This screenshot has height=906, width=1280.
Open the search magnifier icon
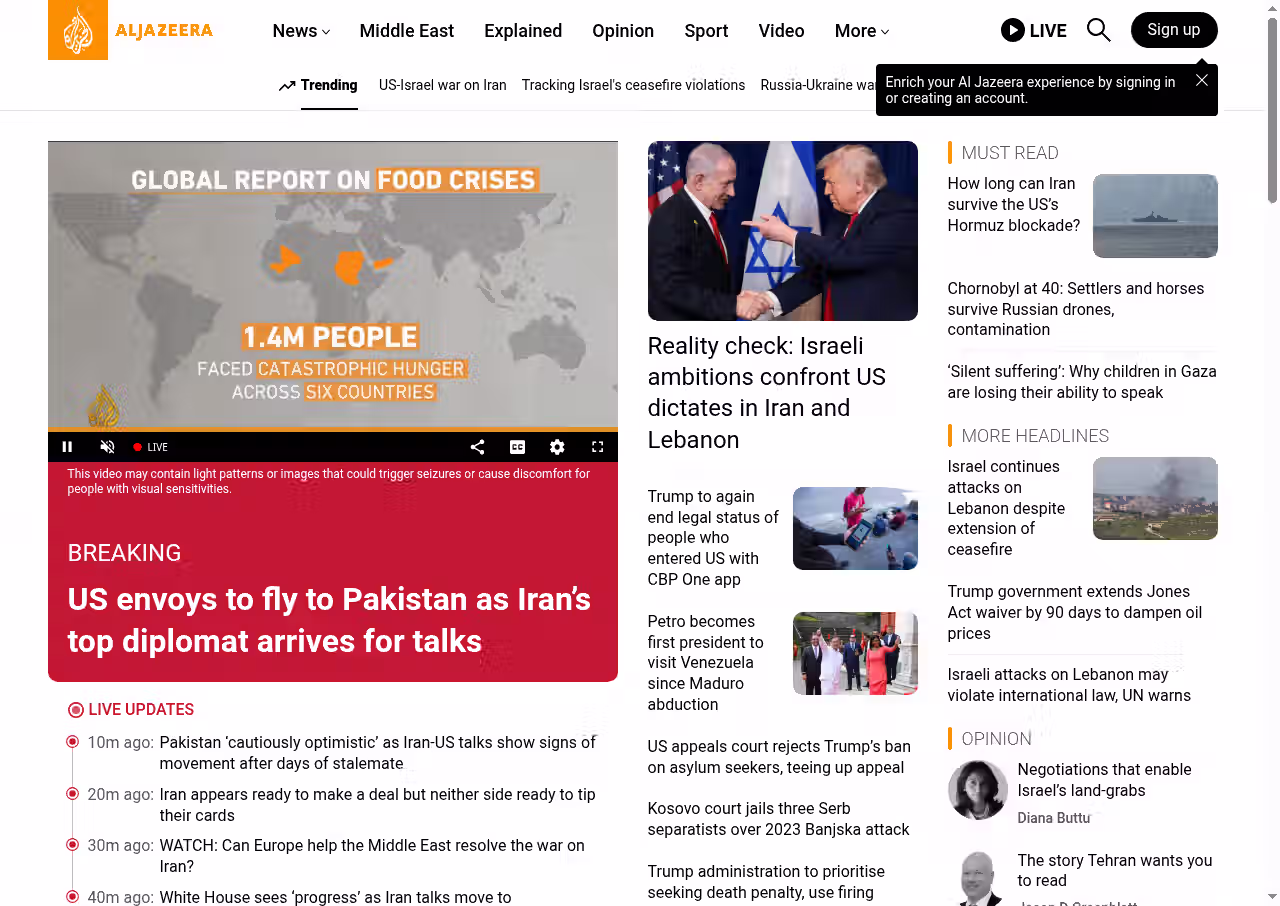pyautogui.click(x=1098, y=30)
